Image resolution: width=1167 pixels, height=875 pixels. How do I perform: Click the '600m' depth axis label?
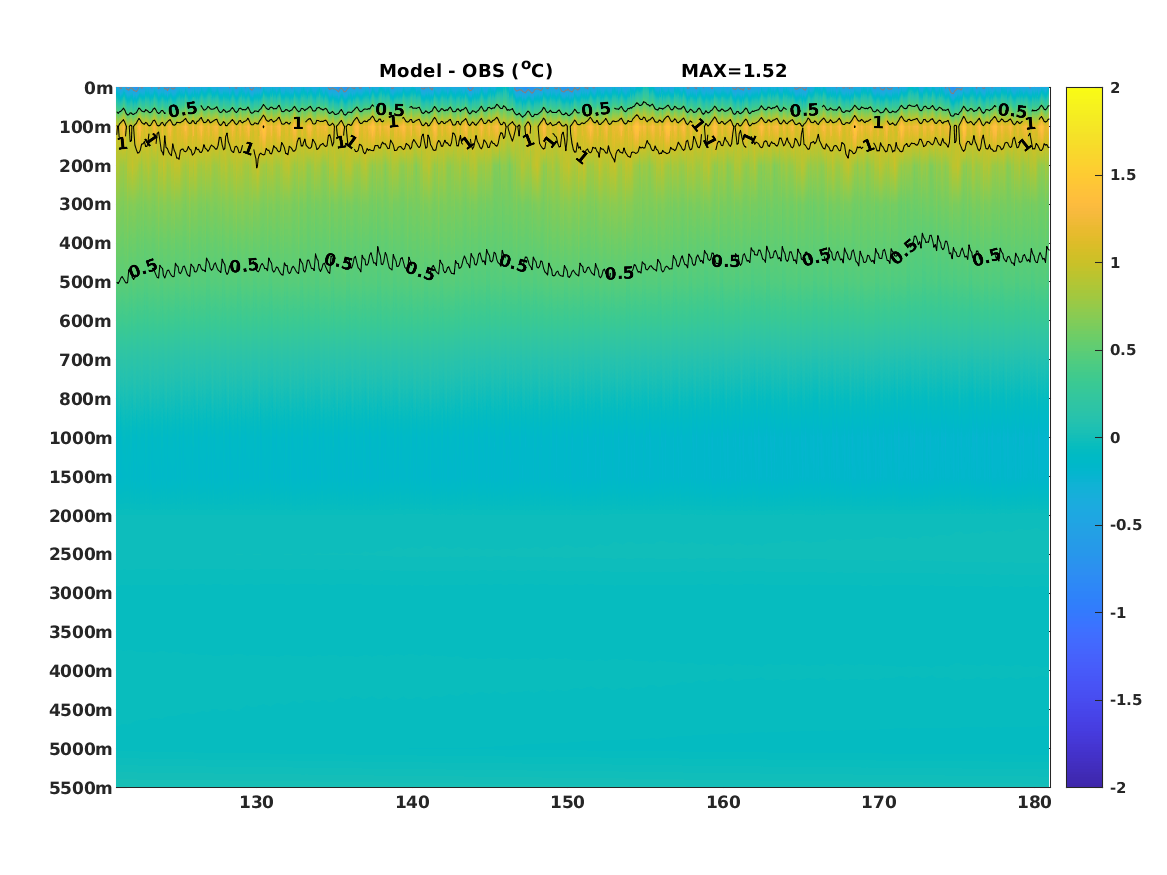86,321
